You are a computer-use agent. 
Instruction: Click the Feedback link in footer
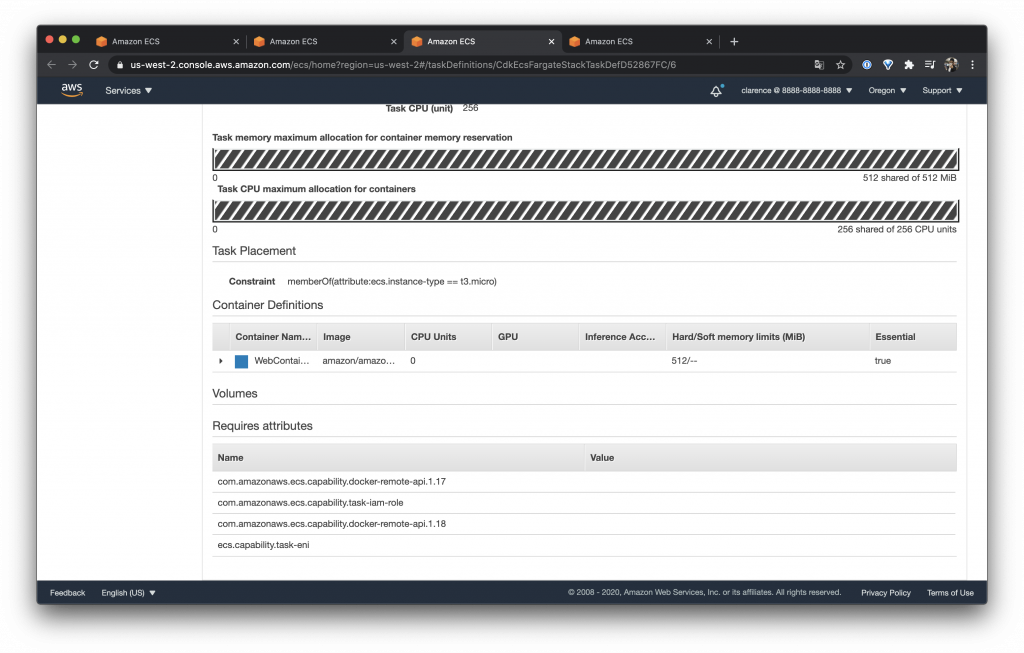67,593
